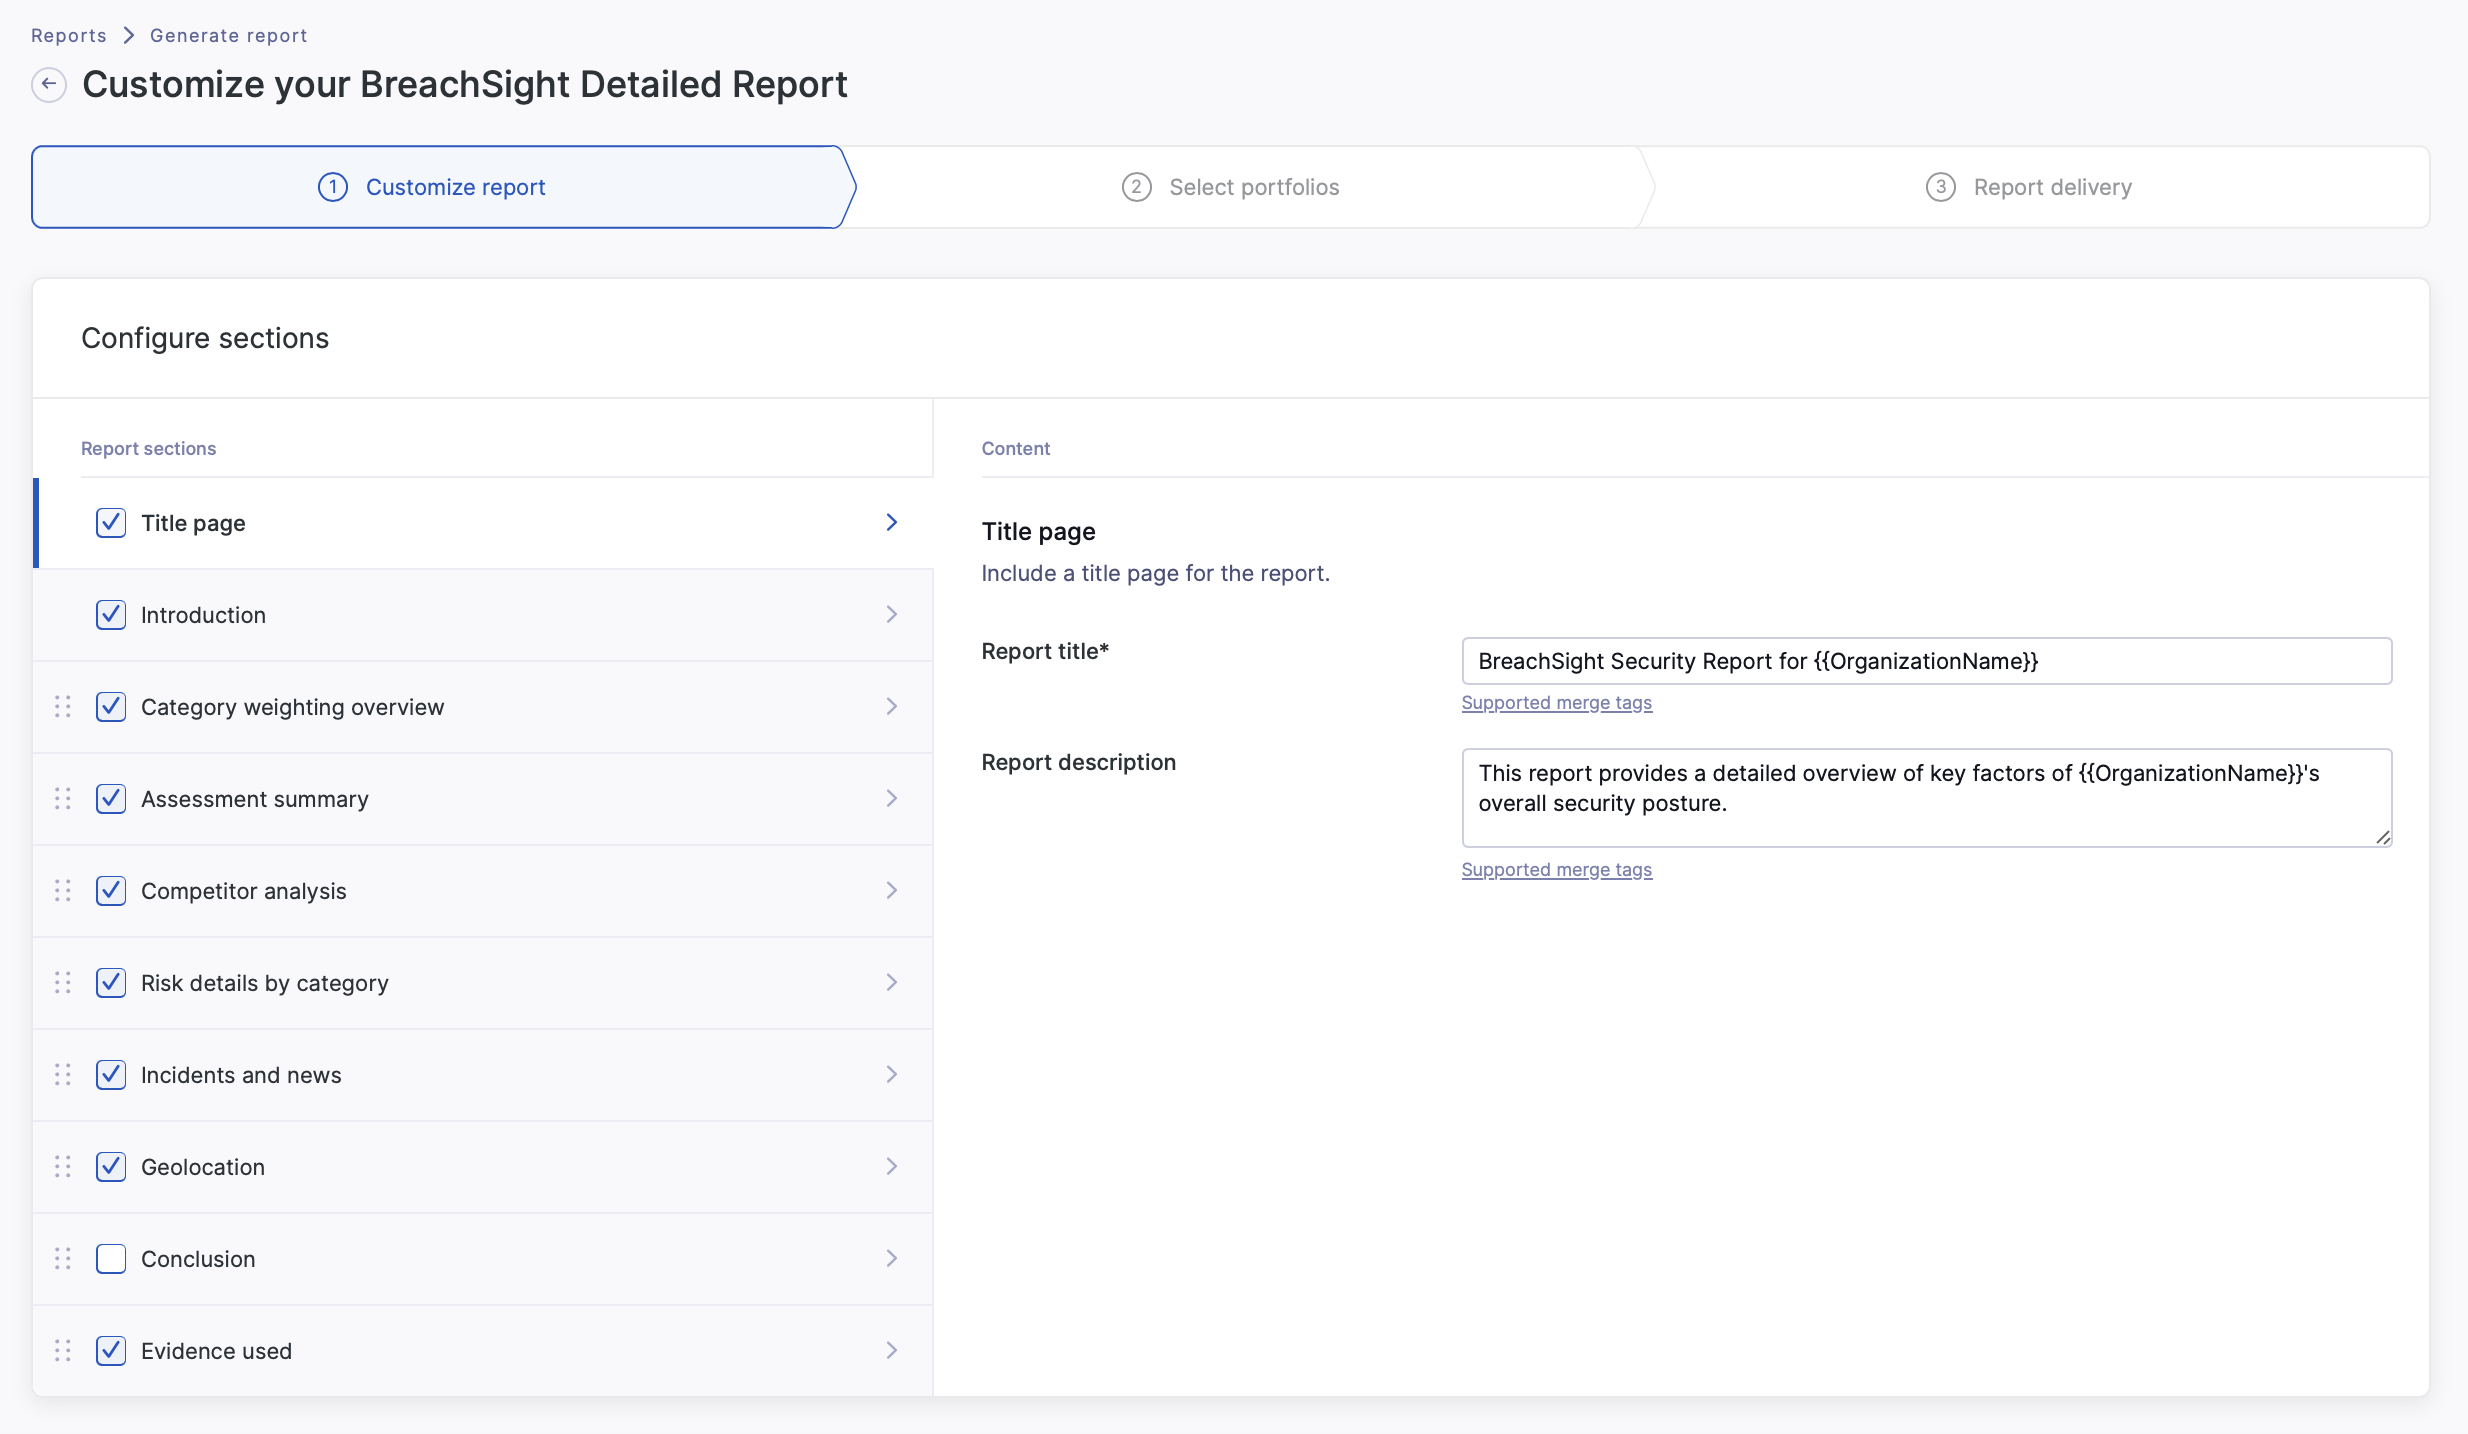
Task: Click drag handle for Risk details by category
Action: (x=63, y=983)
